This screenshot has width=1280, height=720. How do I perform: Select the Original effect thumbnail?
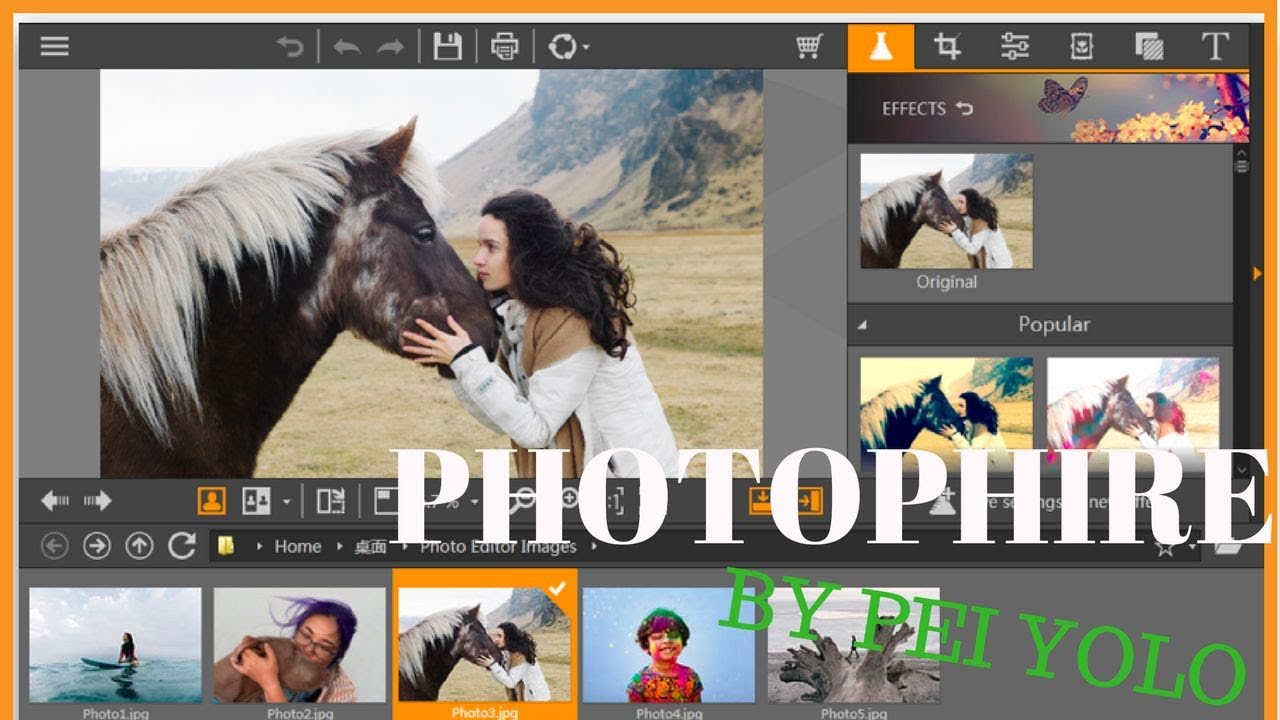point(946,211)
